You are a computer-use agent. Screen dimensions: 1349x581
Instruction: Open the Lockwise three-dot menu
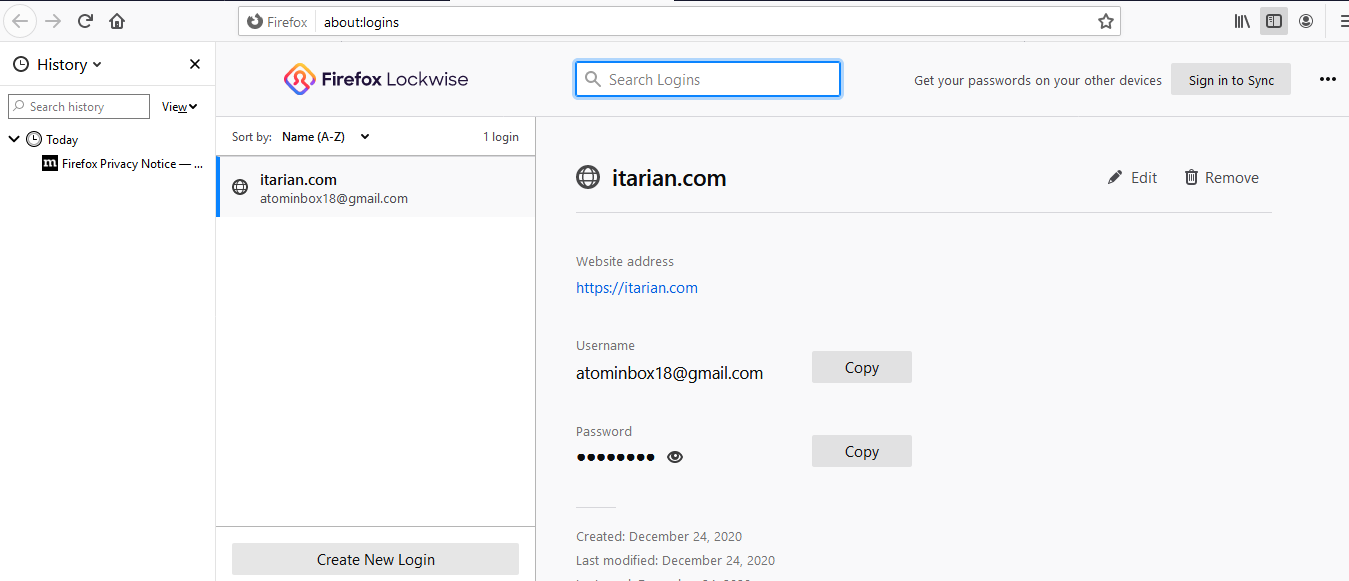1328,79
